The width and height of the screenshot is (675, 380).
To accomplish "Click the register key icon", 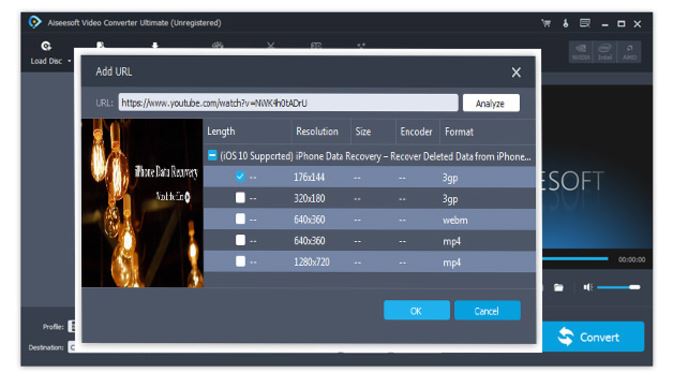I will pyautogui.click(x=566, y=23).
